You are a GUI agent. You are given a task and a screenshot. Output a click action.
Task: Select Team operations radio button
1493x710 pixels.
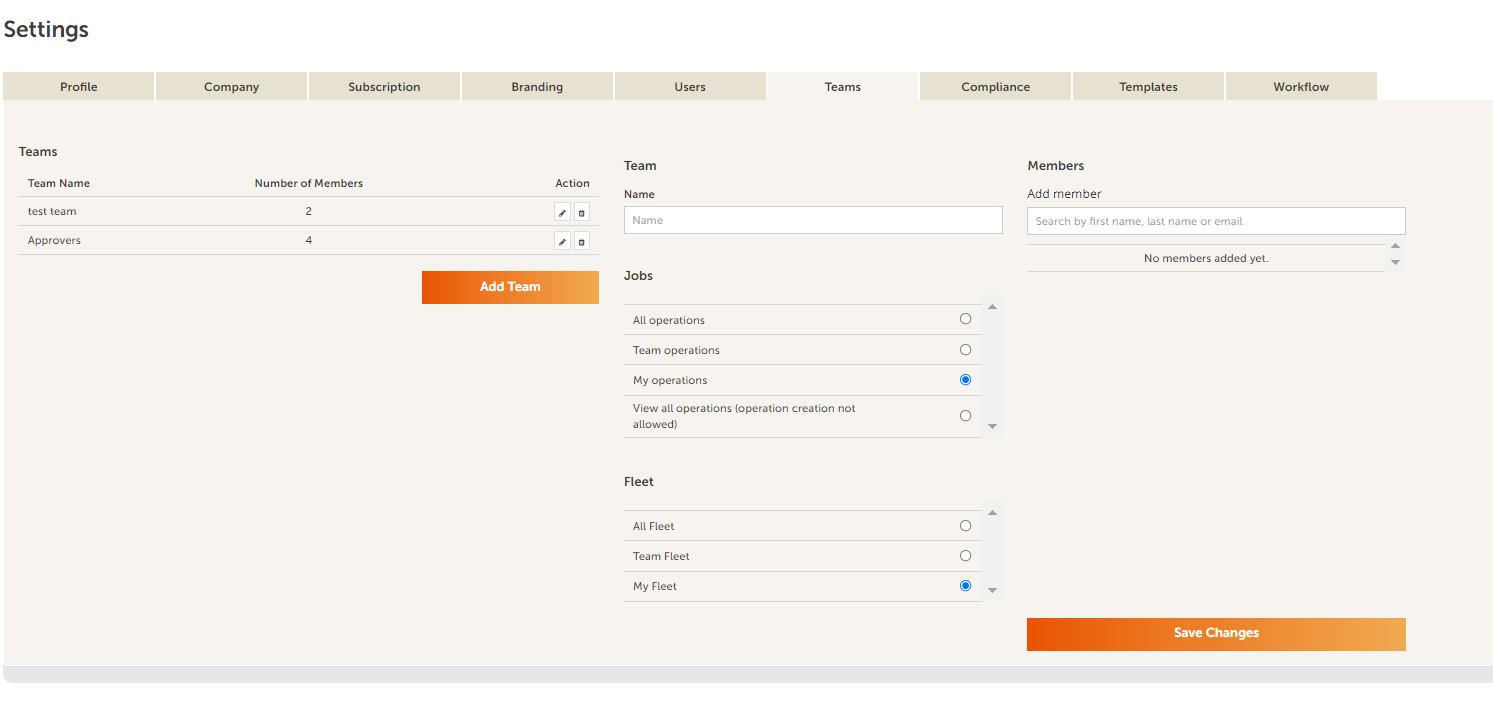[x=965, y=350]
